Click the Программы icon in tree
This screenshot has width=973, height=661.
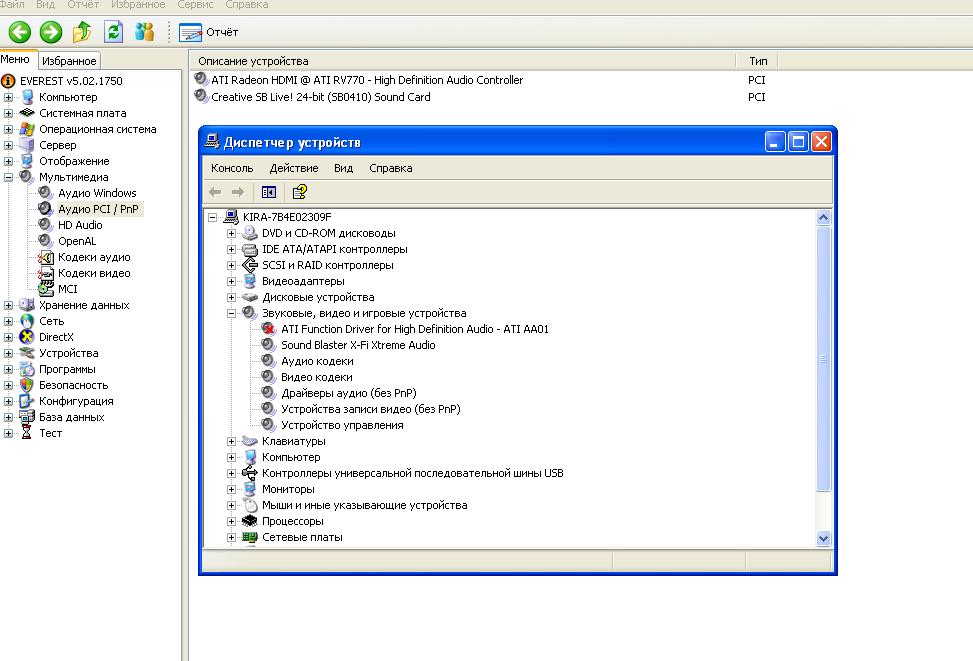point(27,369)
